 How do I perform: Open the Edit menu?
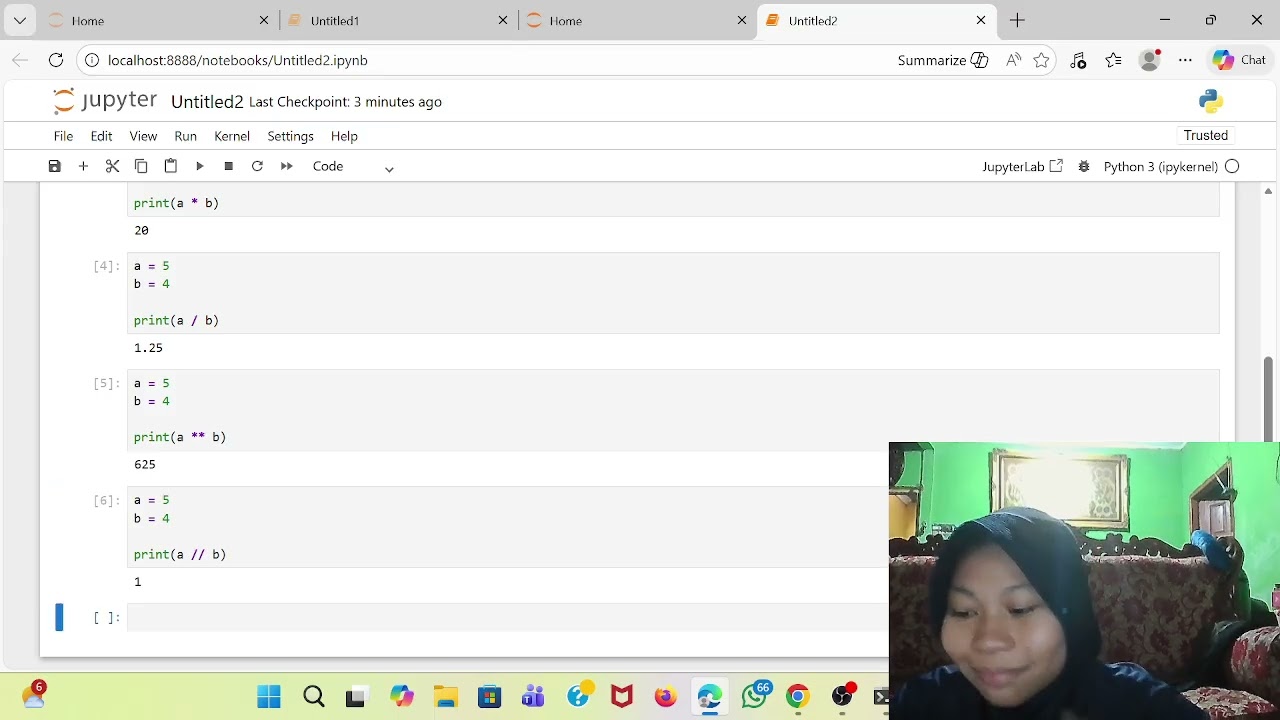(x=101, y=136)
